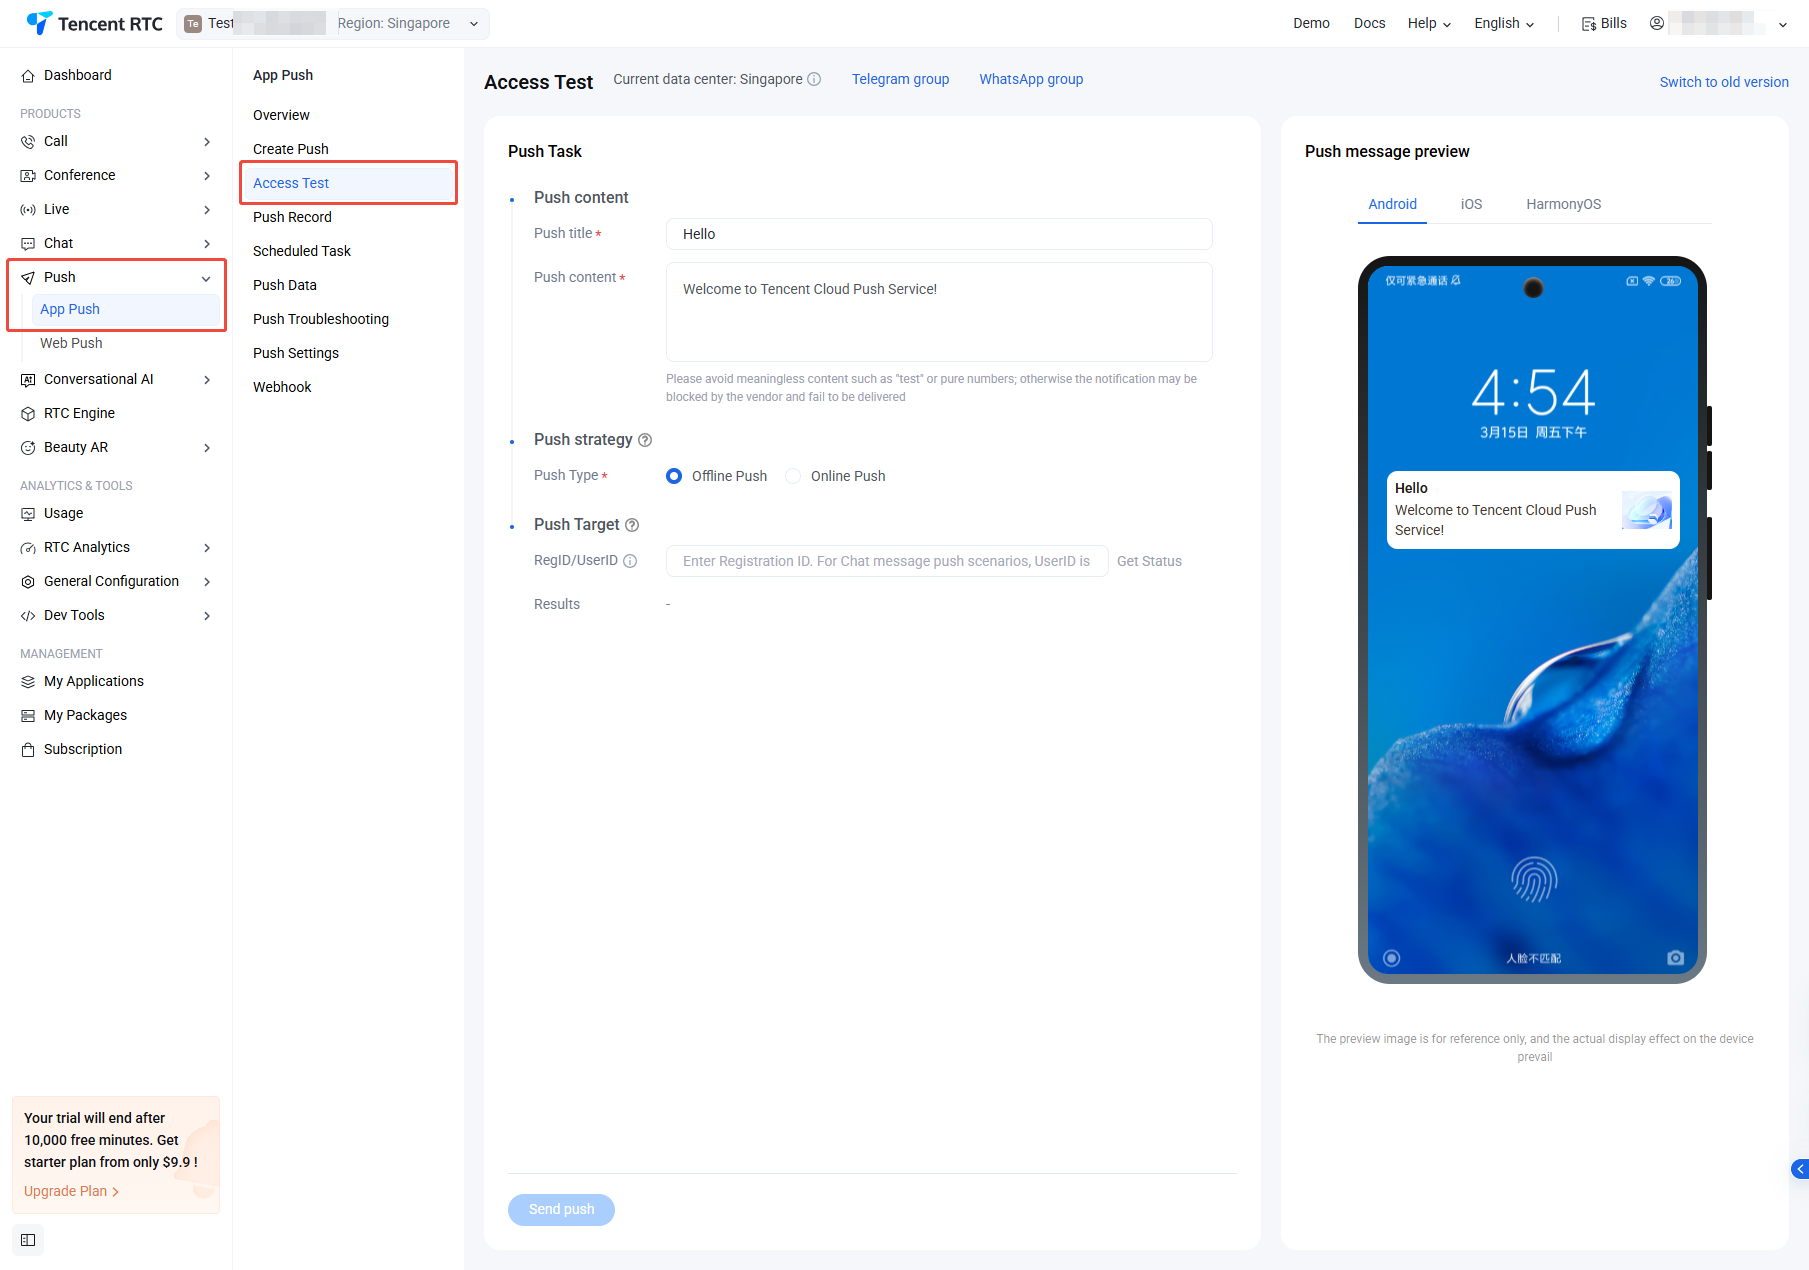This screenshot has width=1809, height=1270.
Task: Click the Chat bubble icon
Action: 28,244
